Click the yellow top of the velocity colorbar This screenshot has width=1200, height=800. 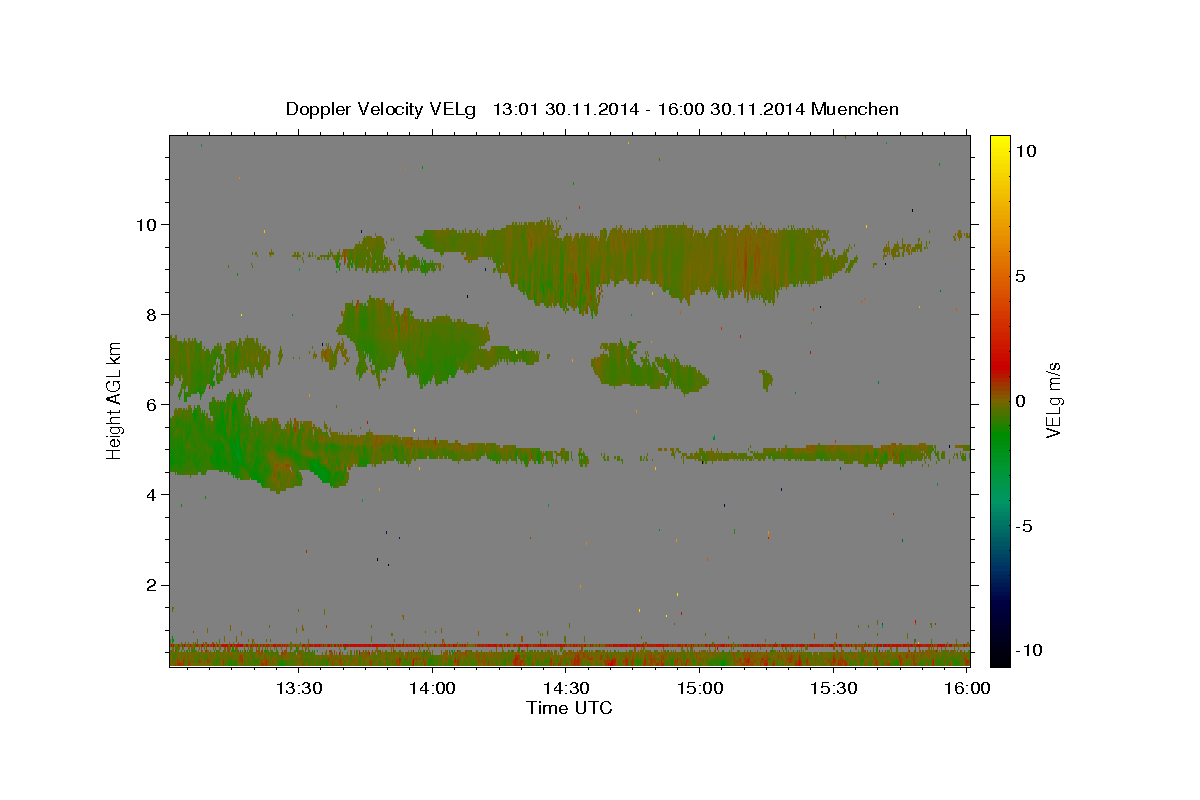coord(999,145)
